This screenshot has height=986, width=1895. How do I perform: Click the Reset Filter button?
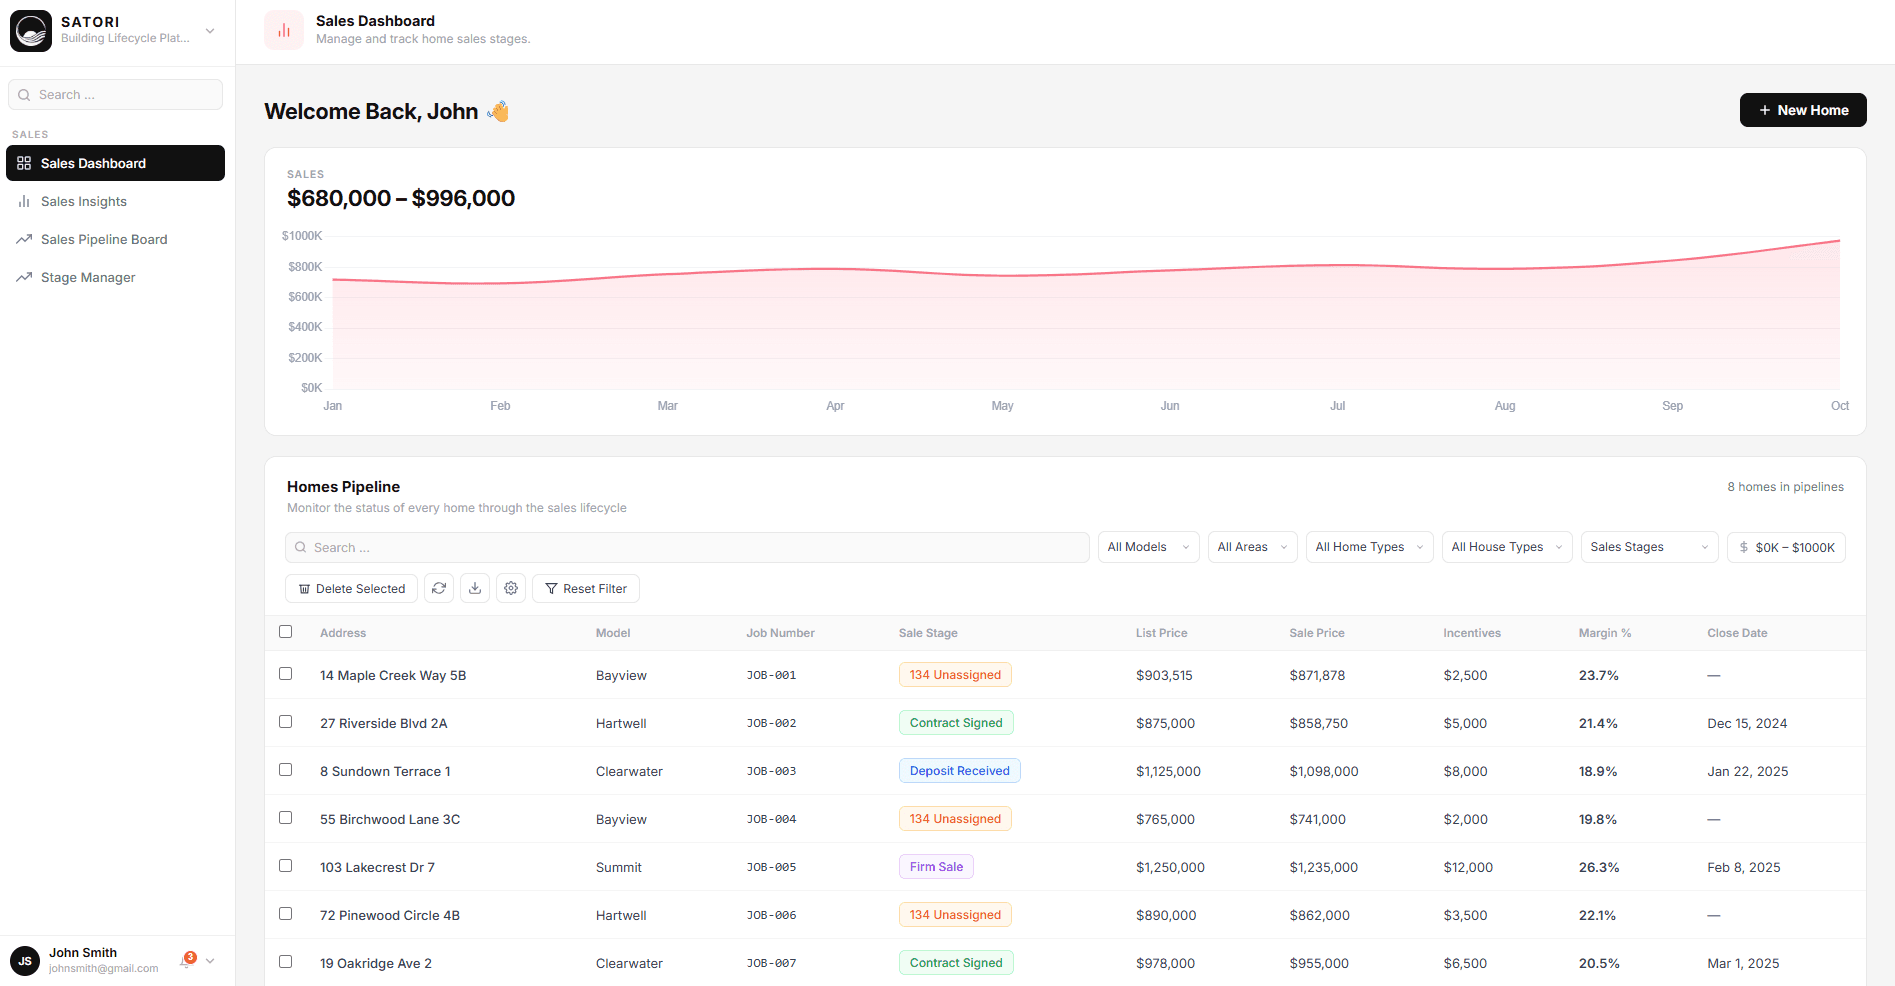coord(586,588)
